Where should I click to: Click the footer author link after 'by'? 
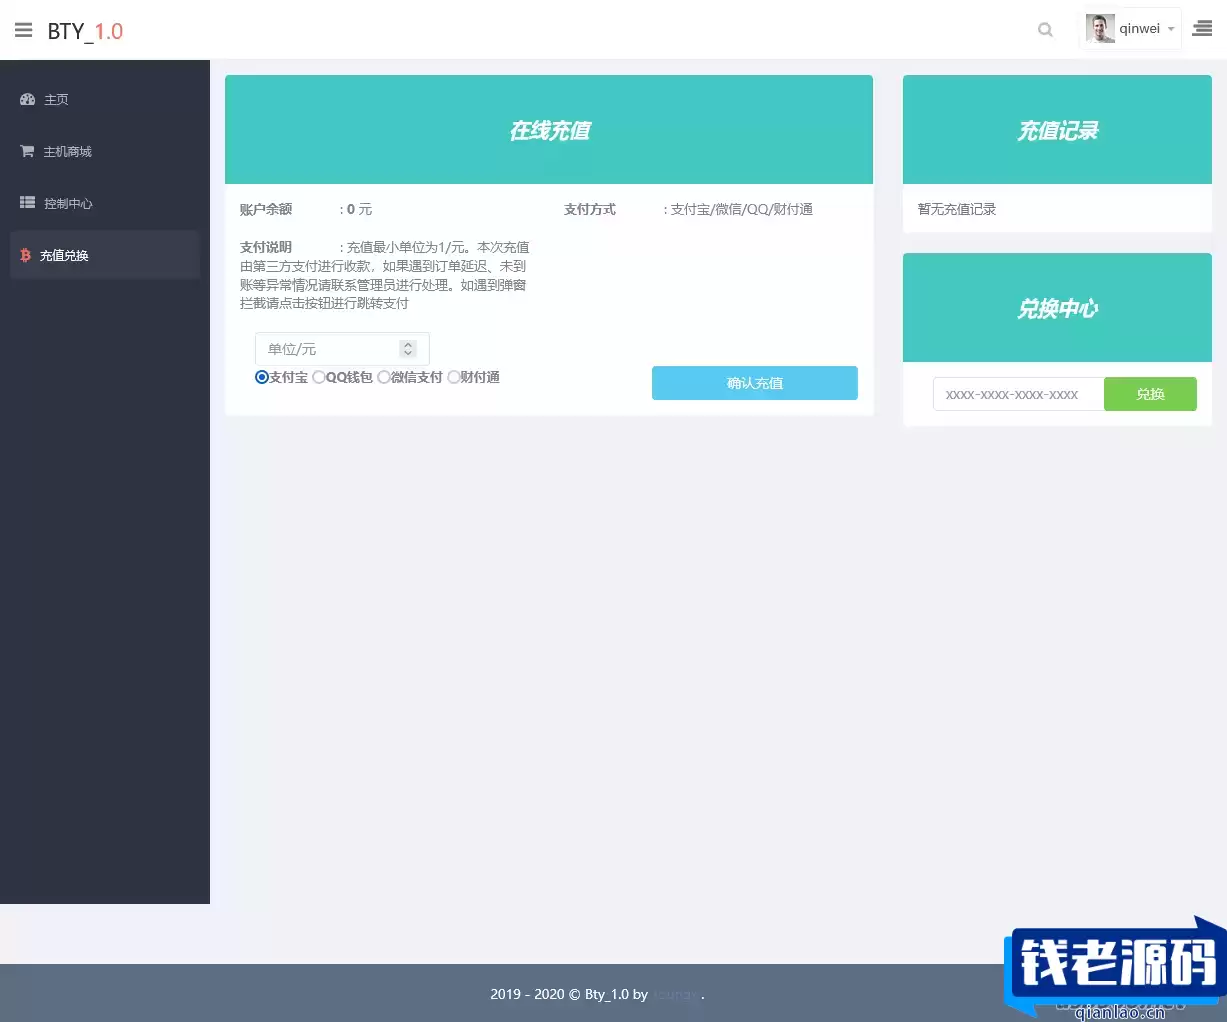(x=676, y=994)
